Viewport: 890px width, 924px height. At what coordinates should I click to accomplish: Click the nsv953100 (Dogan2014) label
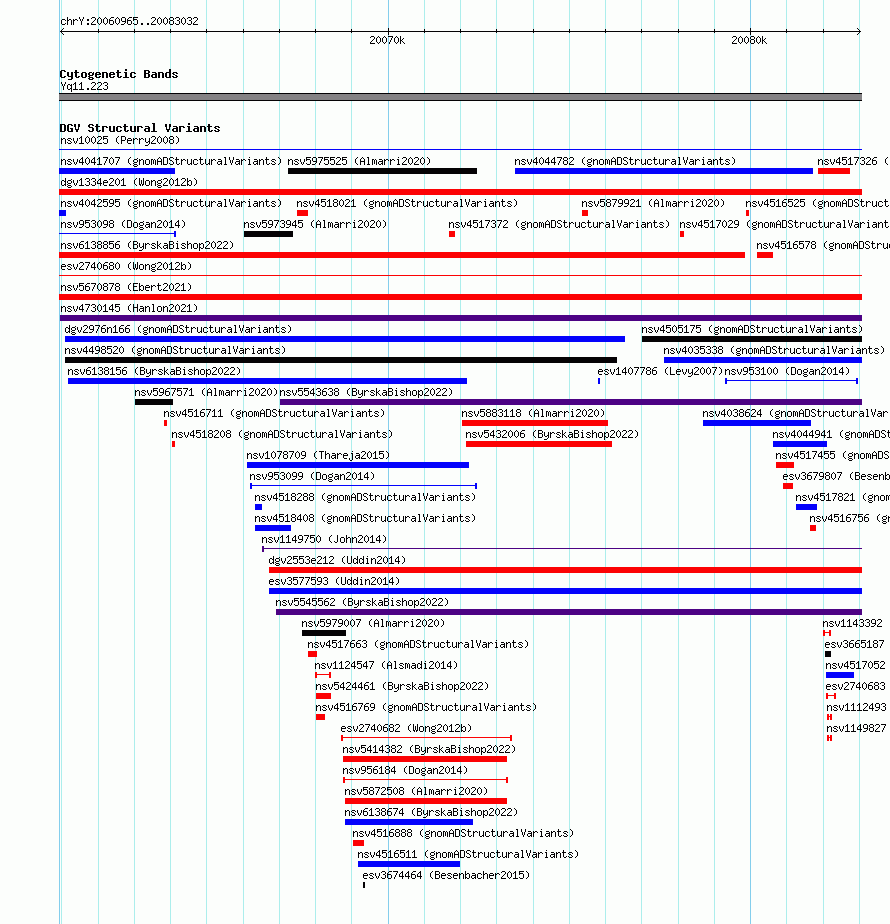[x=787, y=371]
